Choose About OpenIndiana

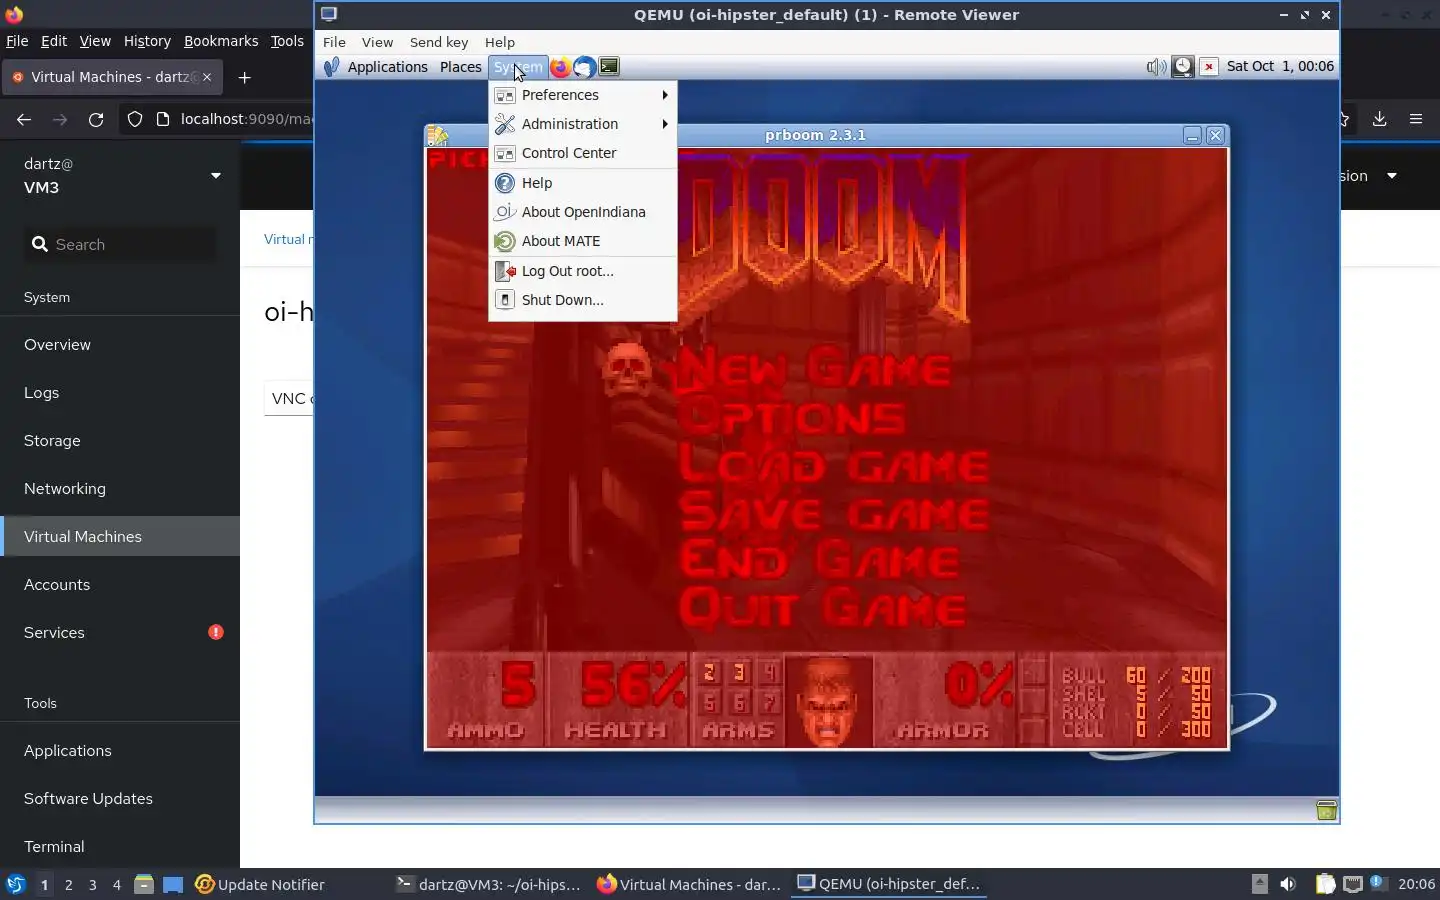pos(583,212)
